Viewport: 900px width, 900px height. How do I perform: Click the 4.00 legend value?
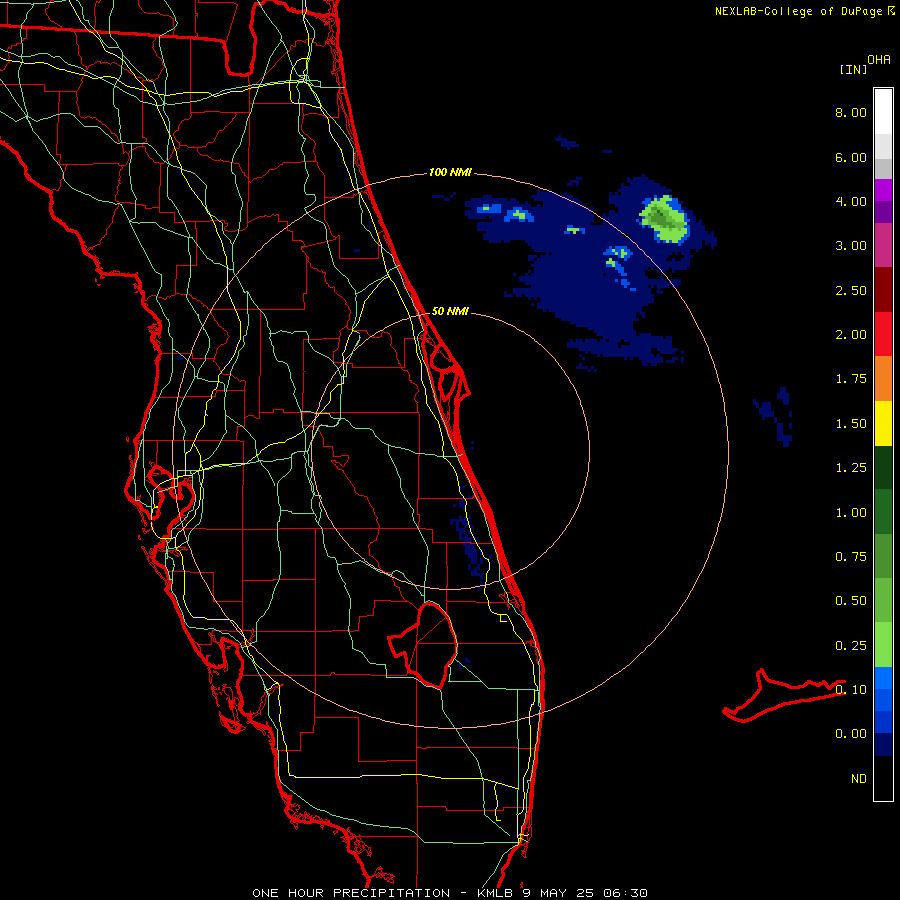pos(851,201)
